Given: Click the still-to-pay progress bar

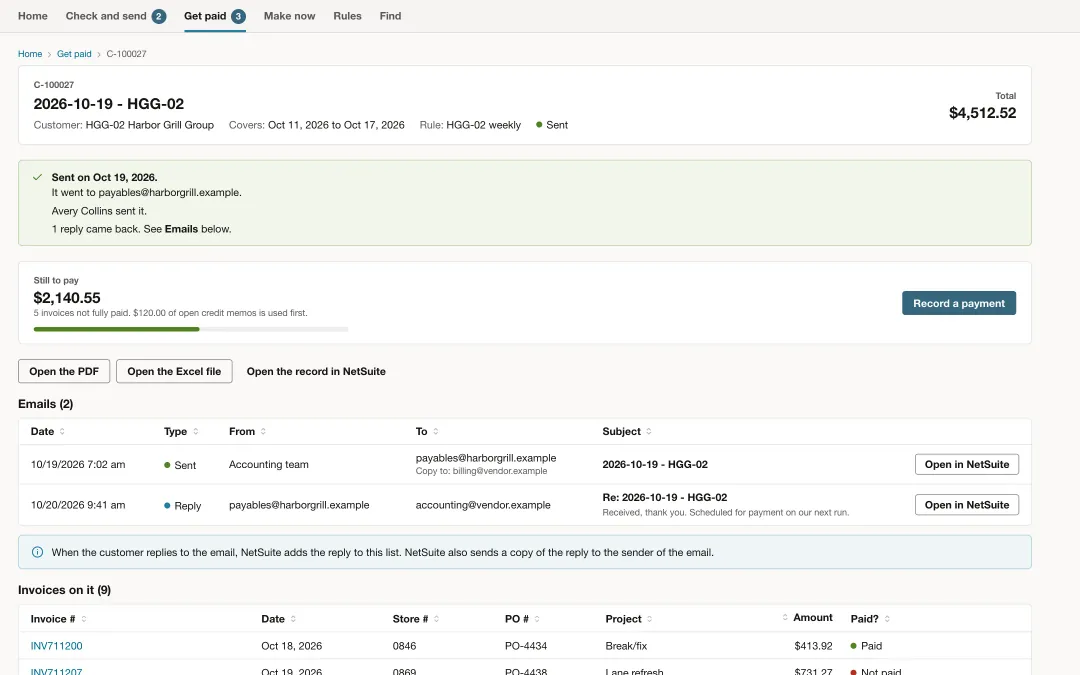Looking at the screenshot, I should (191, 329).
